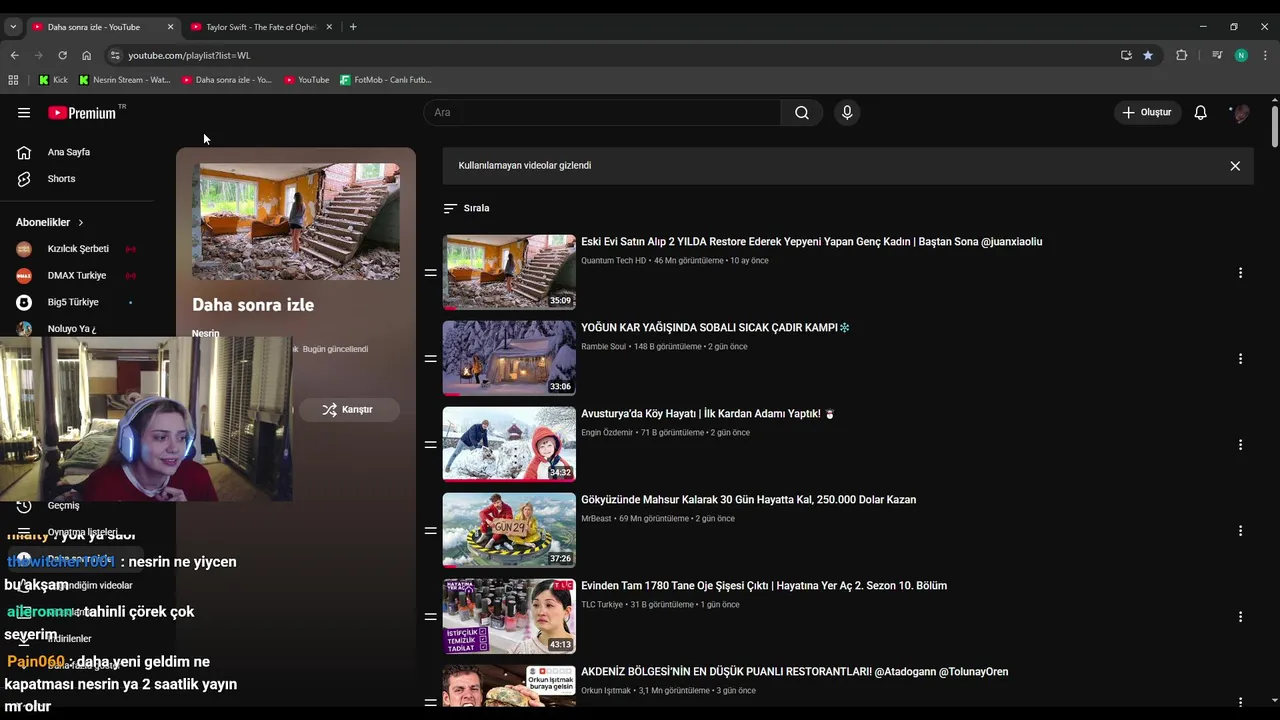Open video title 'AKDENİZ BÖLGESİ'NİN EN DÜŞÜK PUANLI RESTORANTLARI'
This screenshot has width=1280, height=720.
794,672
